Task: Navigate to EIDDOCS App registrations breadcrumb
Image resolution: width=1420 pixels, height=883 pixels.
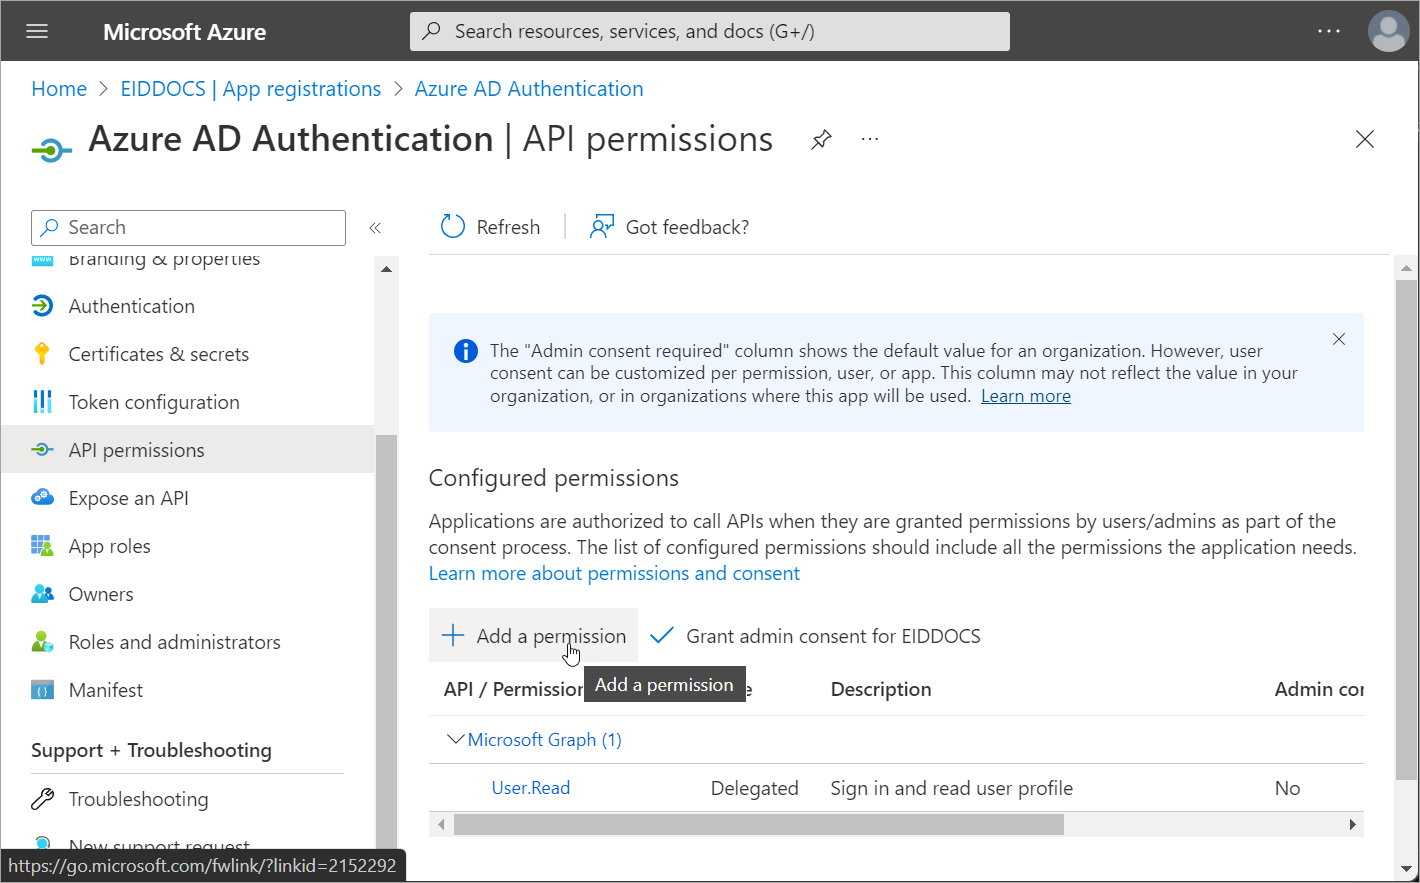Action: point(250,88)
